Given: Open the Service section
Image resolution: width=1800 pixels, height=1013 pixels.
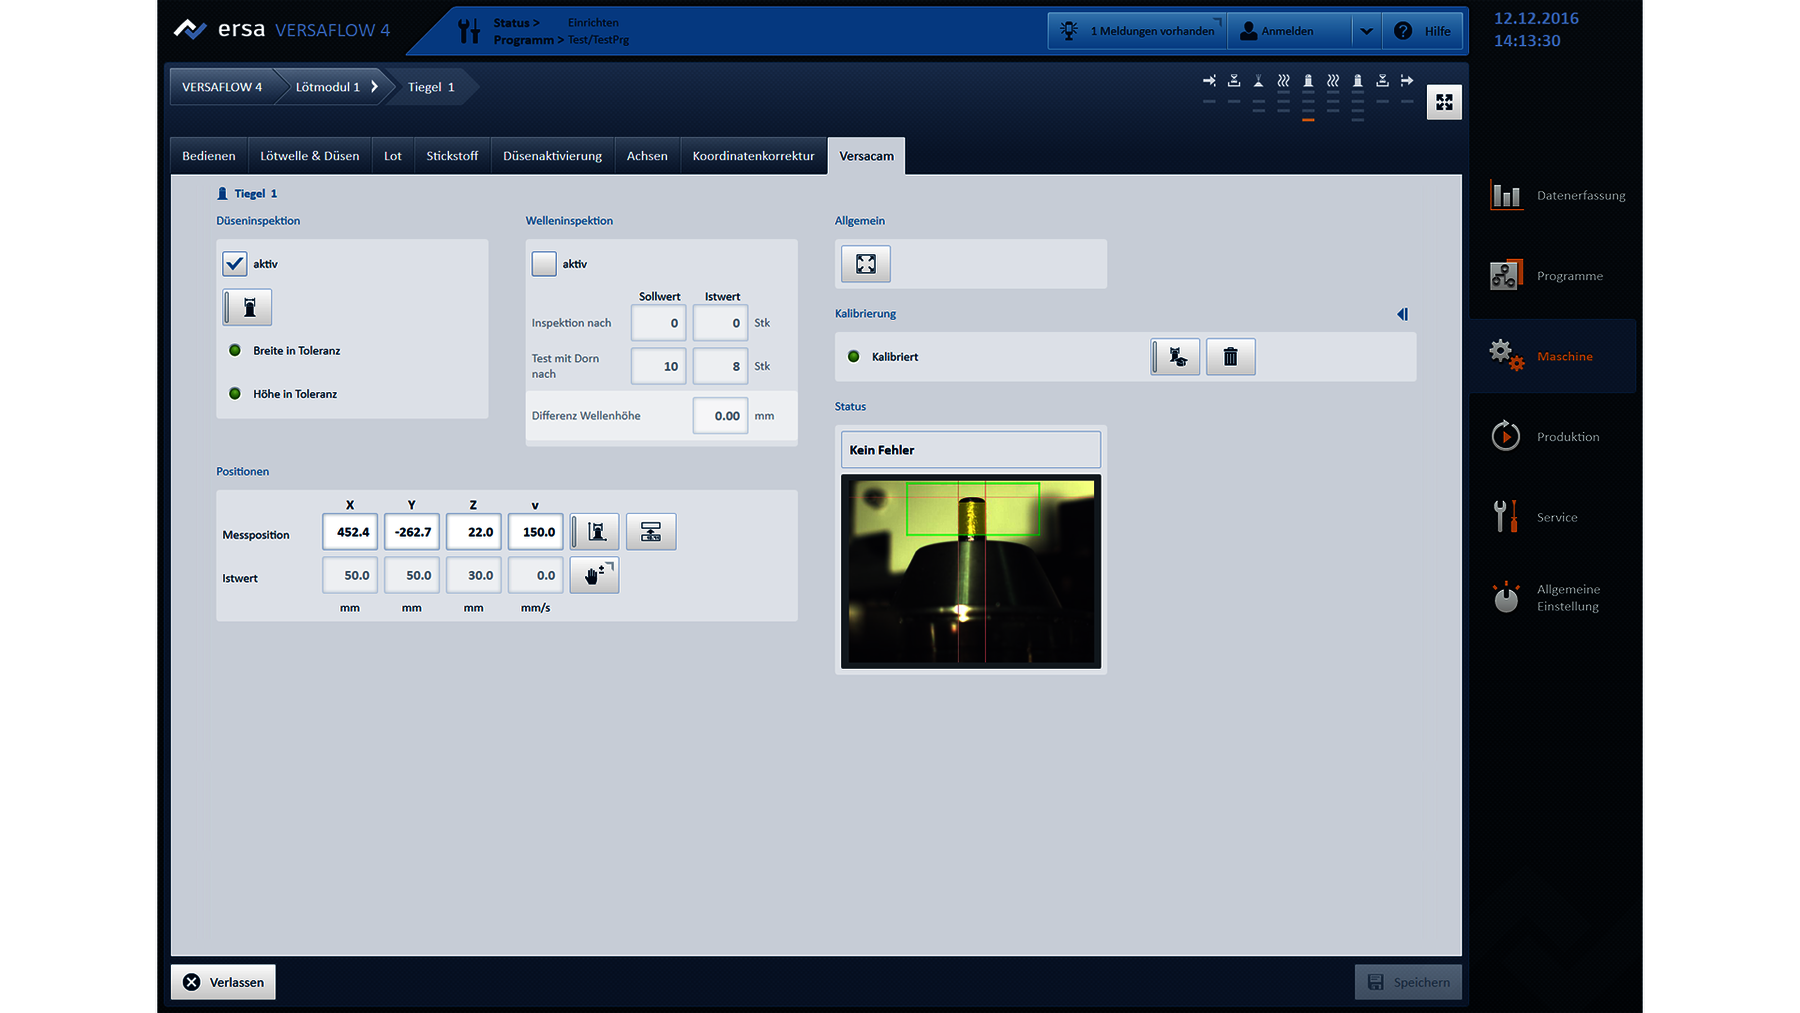Looking at the screenshot, I should tap(1555, 517).
